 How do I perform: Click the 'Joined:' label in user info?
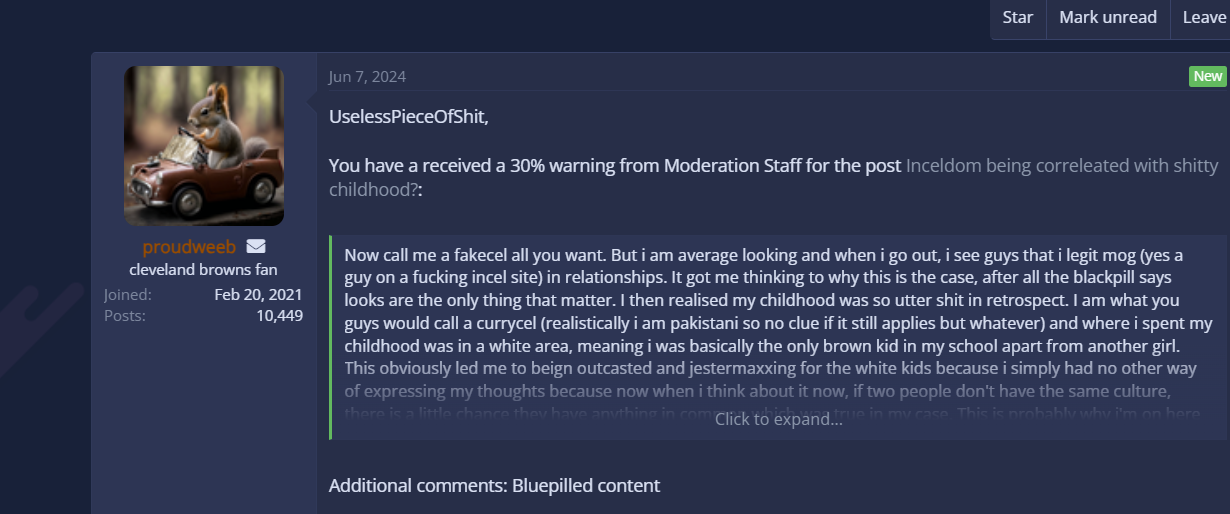(128, 295)
